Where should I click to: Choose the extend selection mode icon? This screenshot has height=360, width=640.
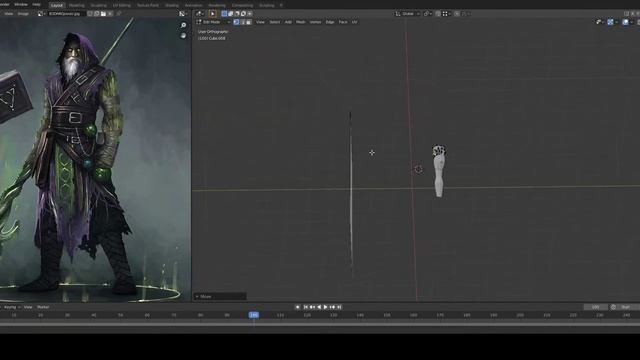coord(231,13)
